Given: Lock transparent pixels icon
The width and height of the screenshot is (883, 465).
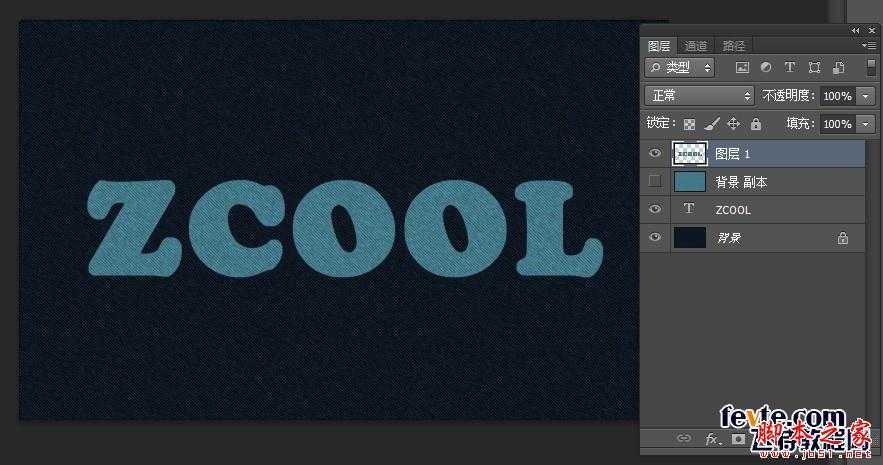Looking at the screenshot, I should coord(689,124).
